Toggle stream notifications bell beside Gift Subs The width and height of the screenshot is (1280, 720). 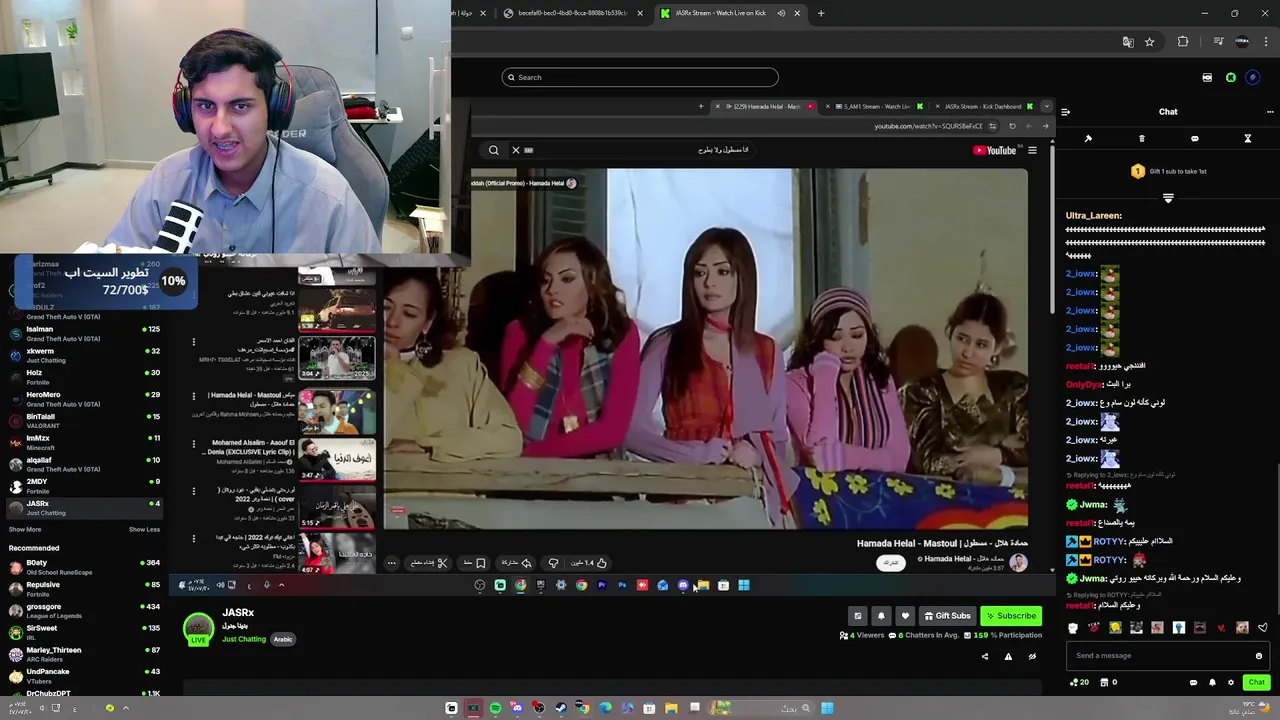(x=881, y=616)
